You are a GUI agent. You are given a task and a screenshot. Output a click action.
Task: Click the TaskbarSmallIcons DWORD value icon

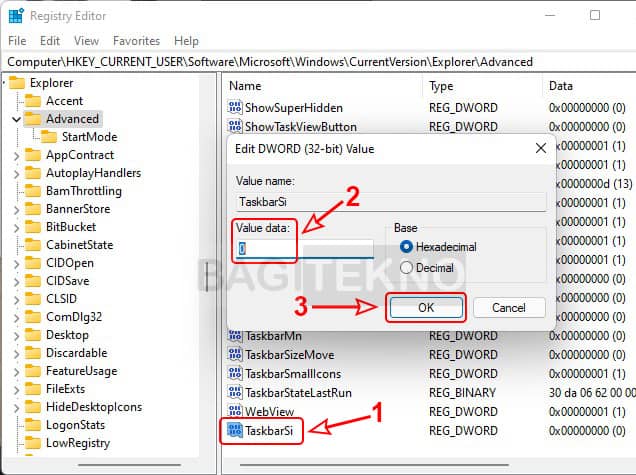point(235,374)
